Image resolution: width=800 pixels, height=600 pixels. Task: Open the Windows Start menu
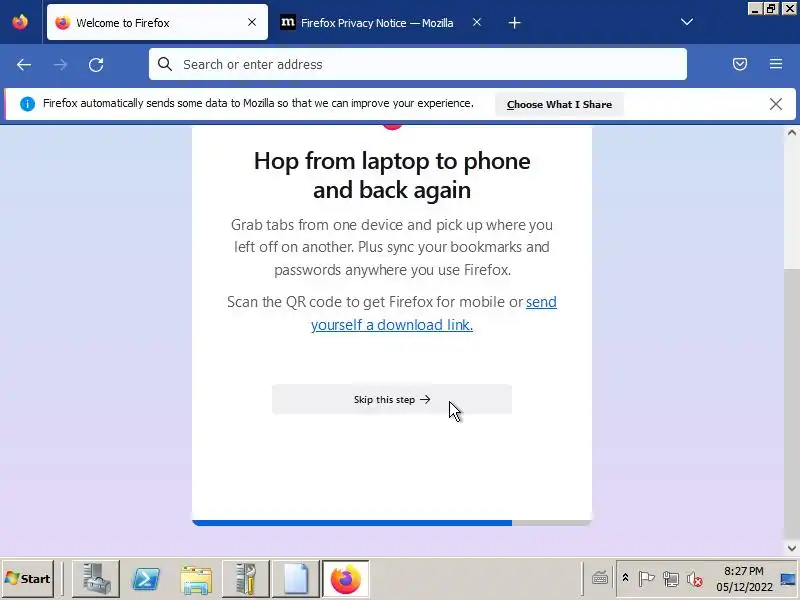[x=28, y=579]
